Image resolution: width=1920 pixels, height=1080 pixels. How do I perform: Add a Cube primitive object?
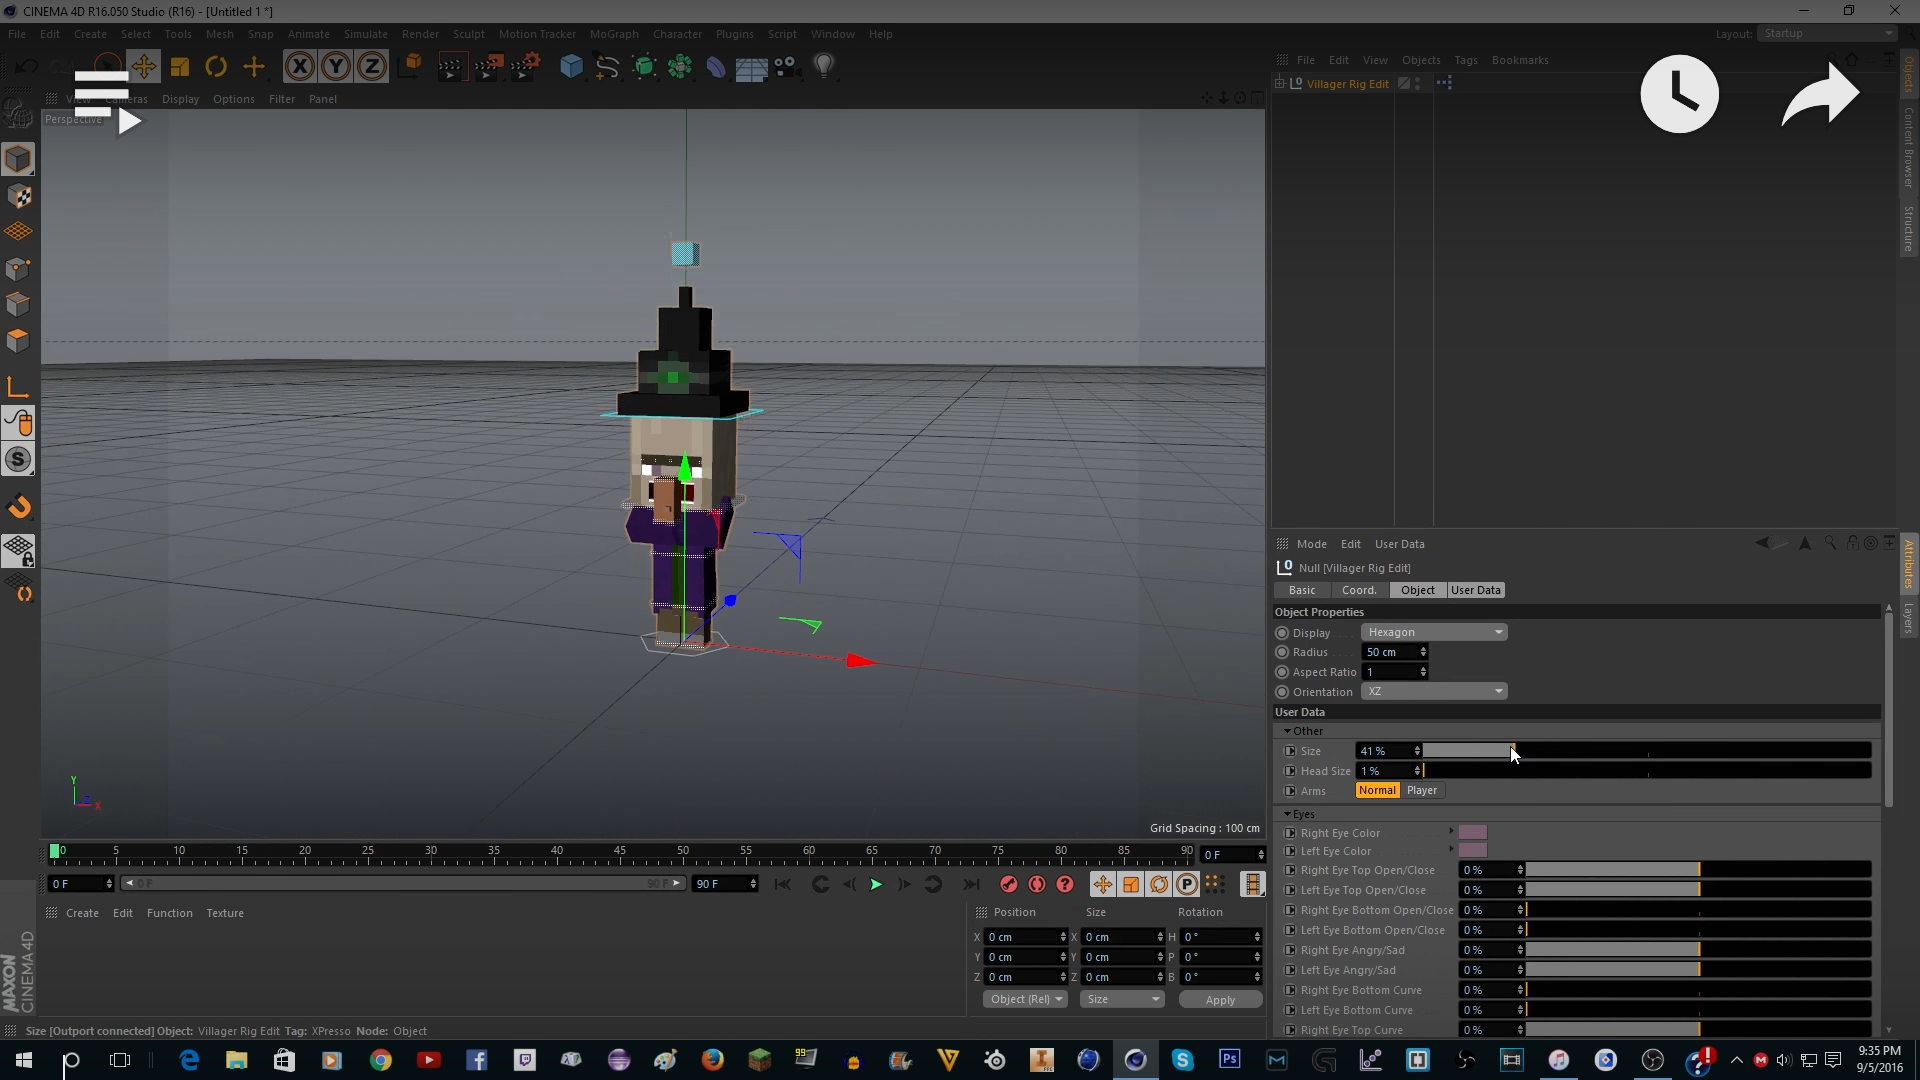tap(571, 67)
